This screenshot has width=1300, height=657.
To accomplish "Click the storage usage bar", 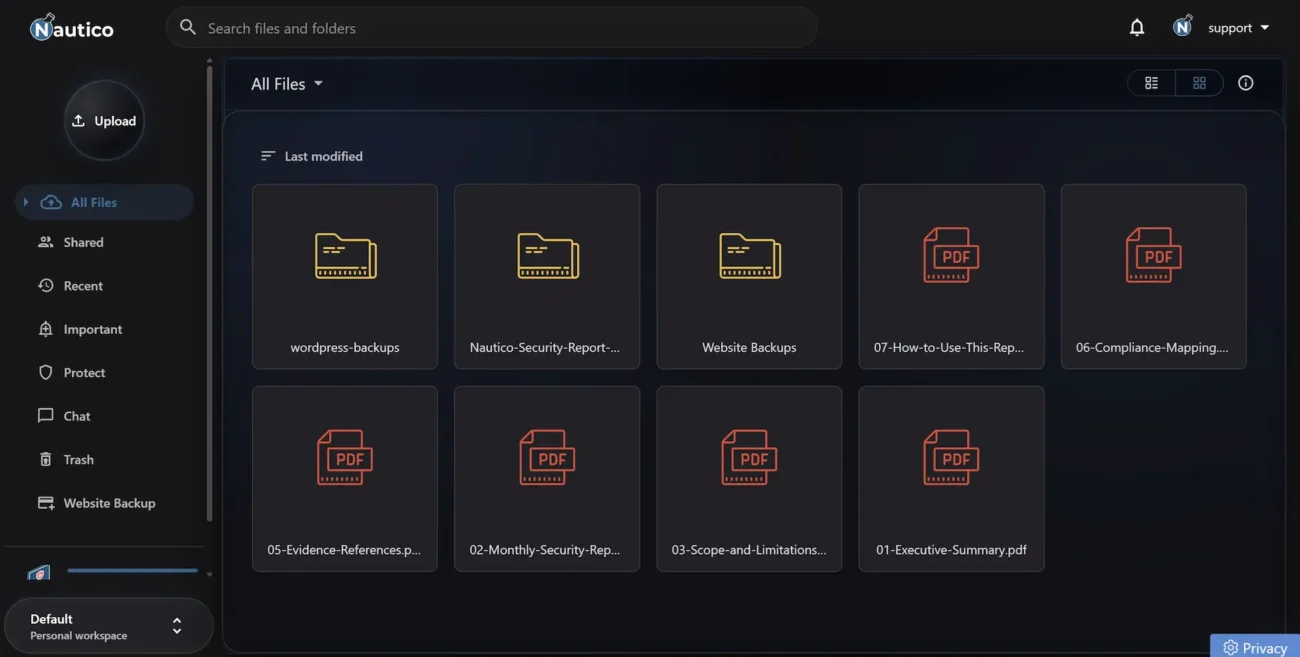I will (132, 571).
